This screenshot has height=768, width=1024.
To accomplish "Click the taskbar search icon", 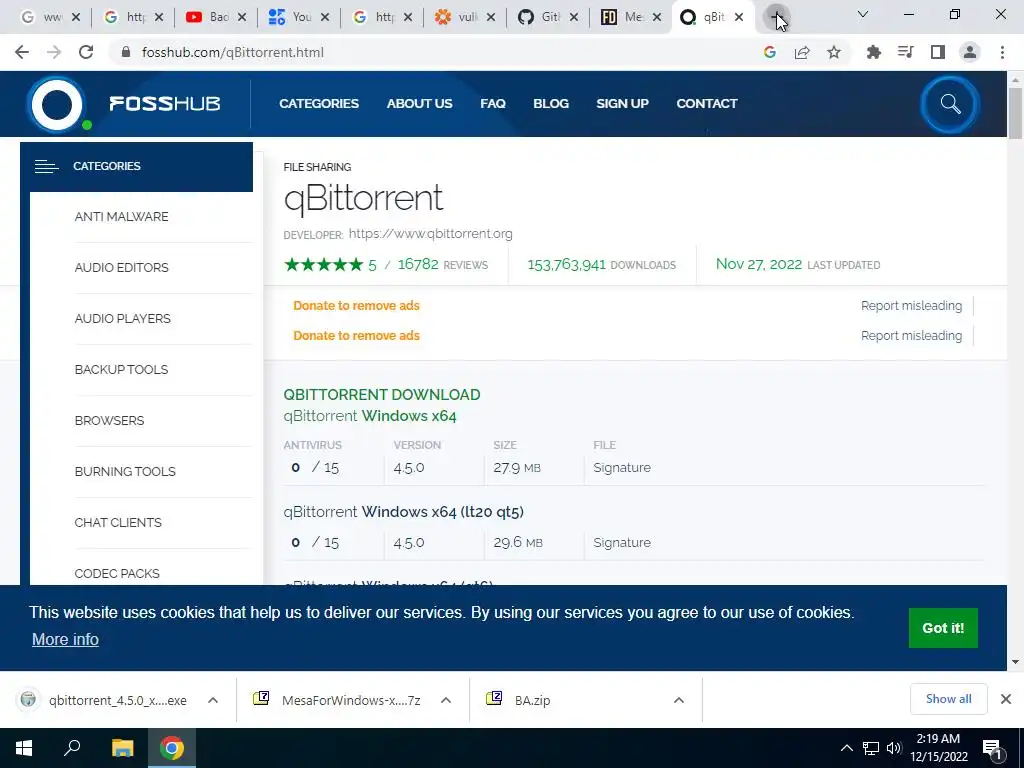I will coord(72,748).
